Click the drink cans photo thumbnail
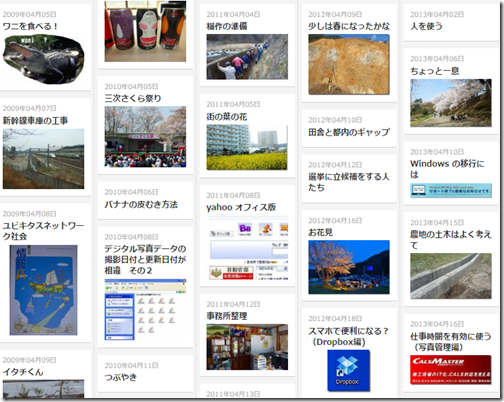Screen dimensions: 504x402 145,31
